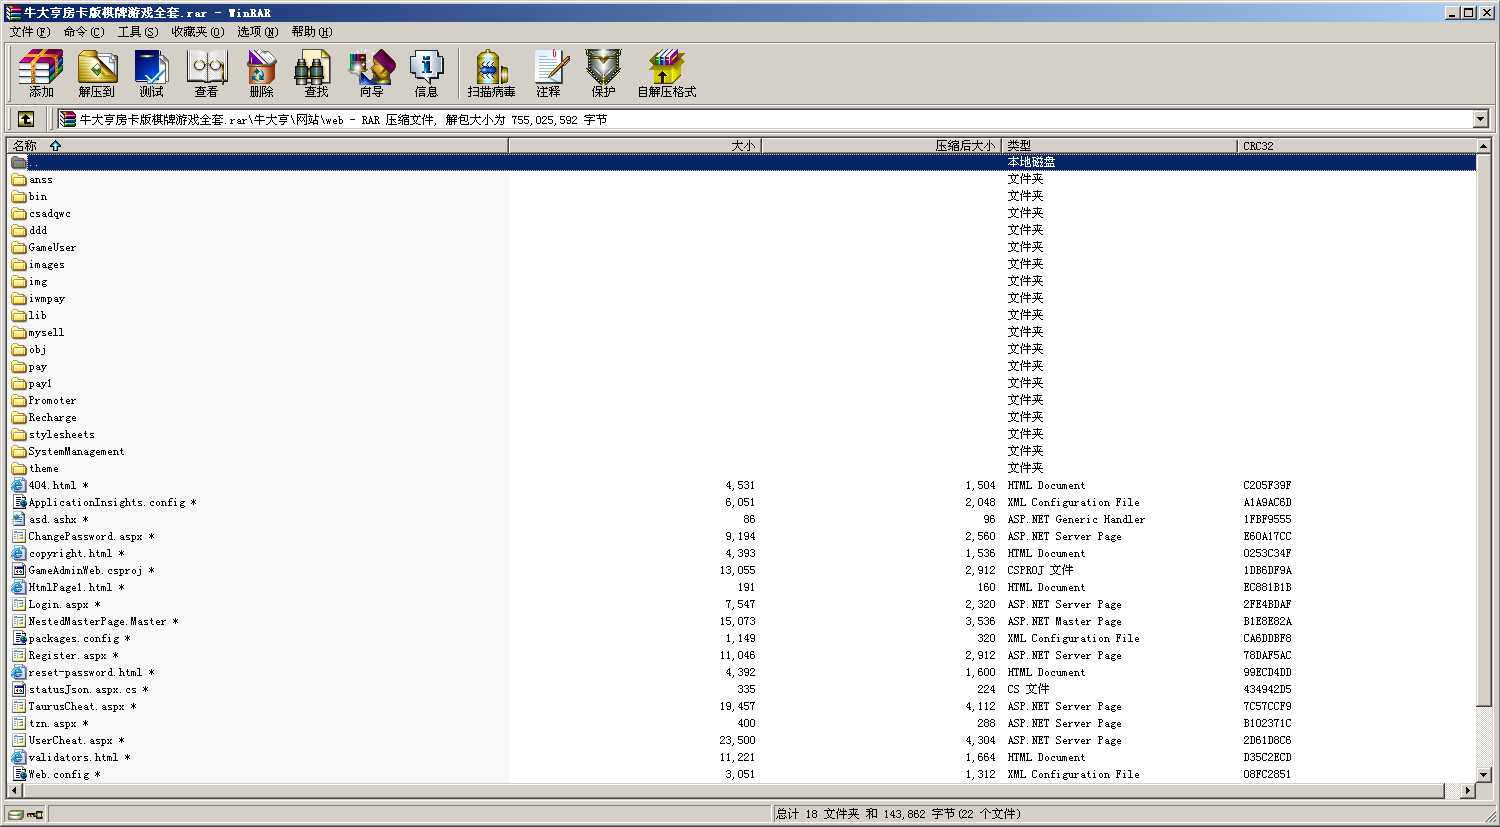The image size is (1500, 827).
Task: Select the Recharge folder row
Action: click(742, 418)
